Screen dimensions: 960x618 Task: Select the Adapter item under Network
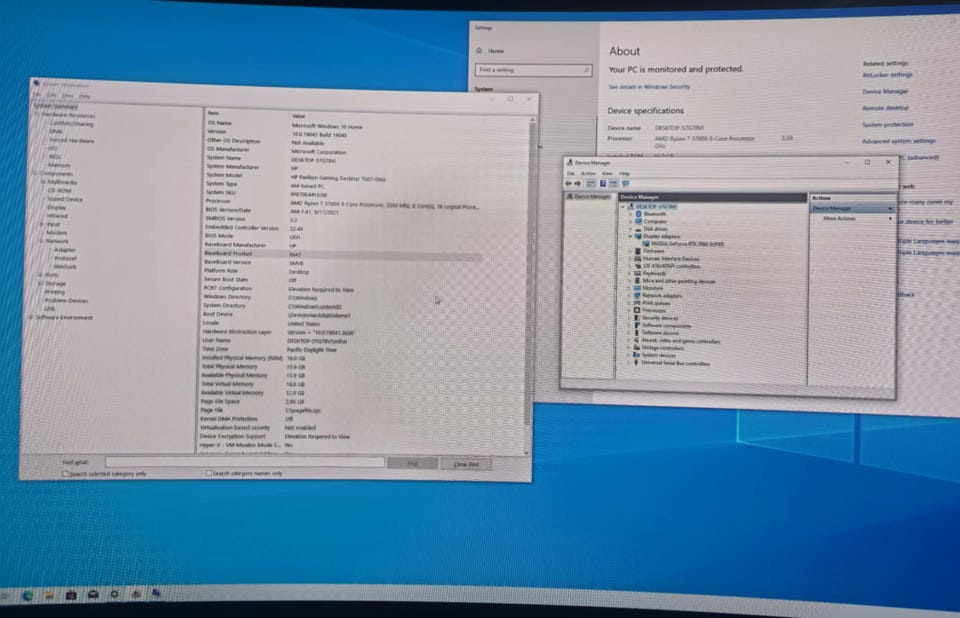click(x=64, y=250)
